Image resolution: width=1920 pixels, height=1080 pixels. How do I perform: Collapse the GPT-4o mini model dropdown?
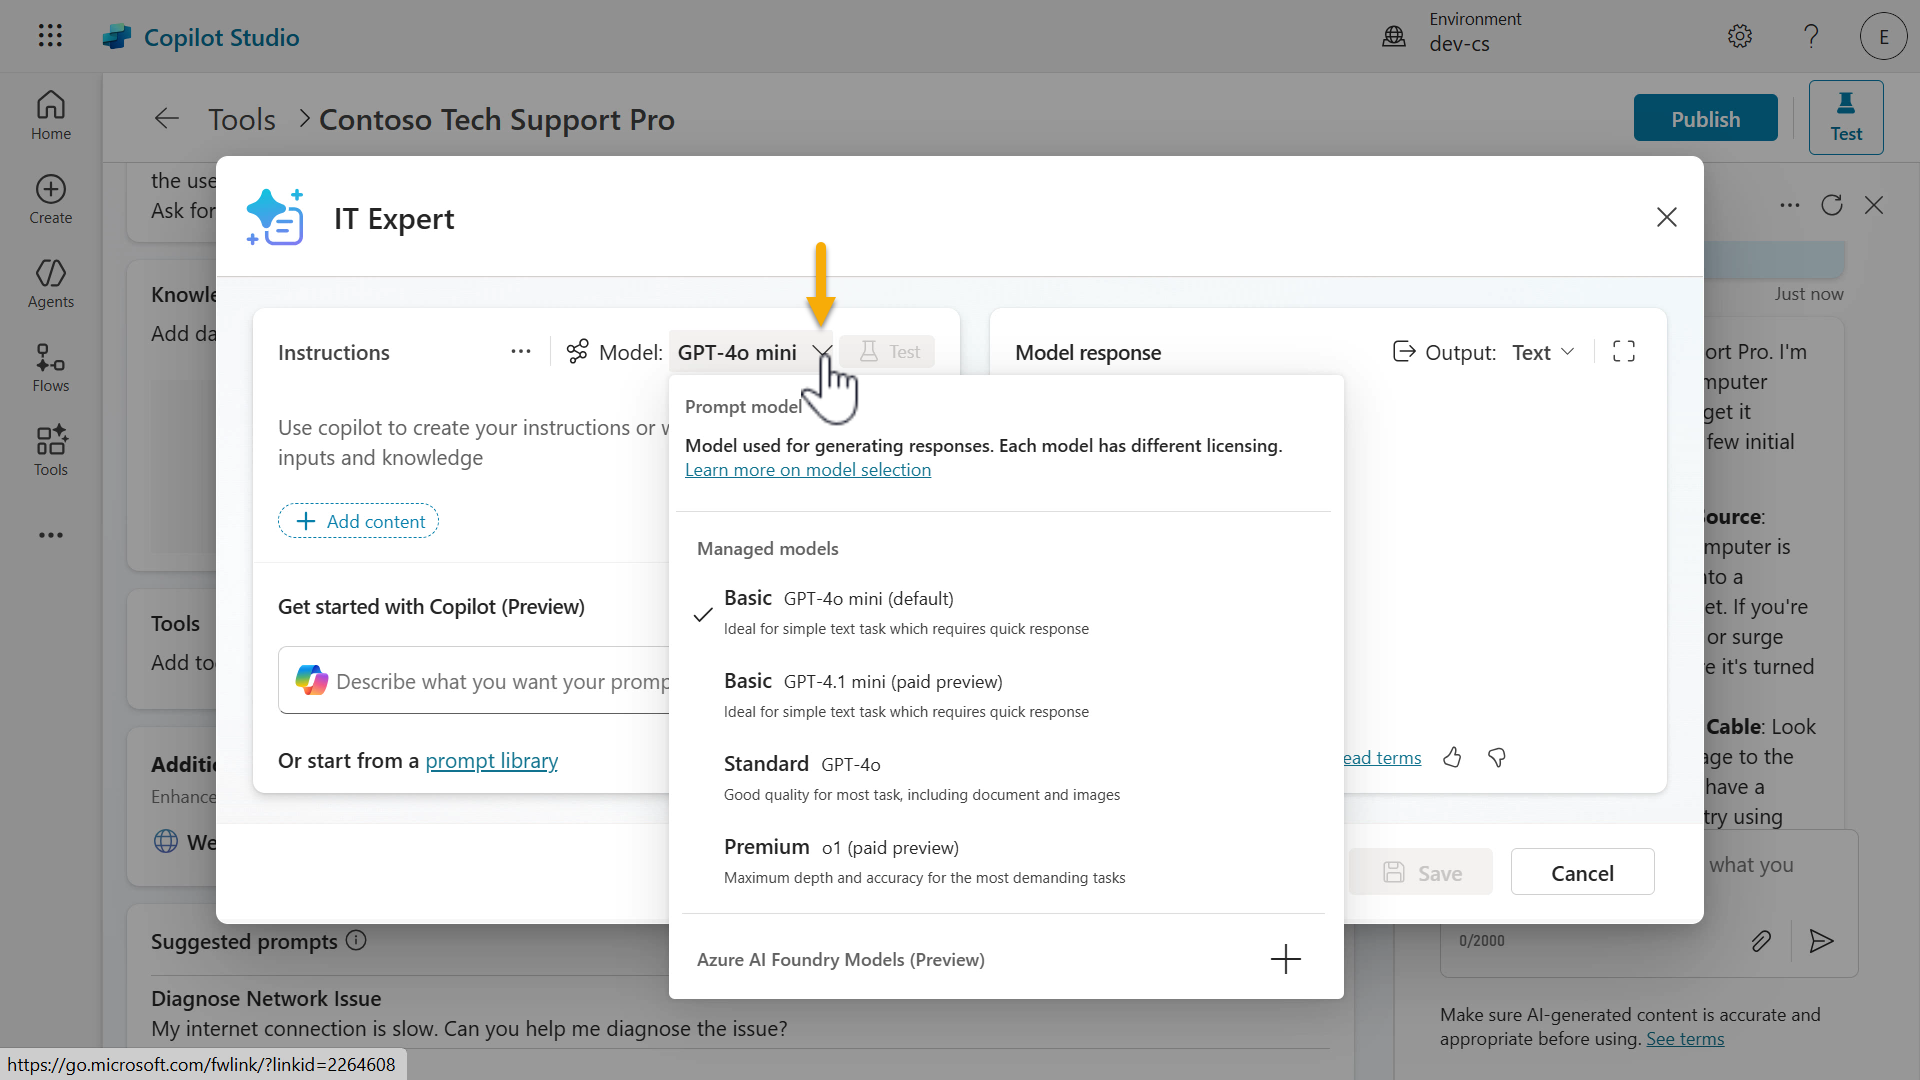coord(753,352)
